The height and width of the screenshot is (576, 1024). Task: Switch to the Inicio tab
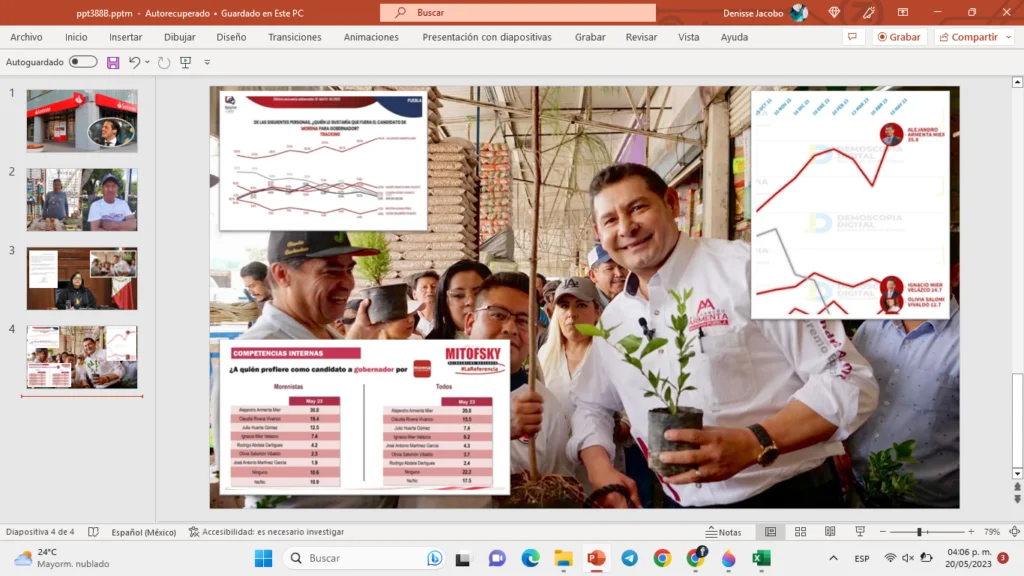[76, 37]
